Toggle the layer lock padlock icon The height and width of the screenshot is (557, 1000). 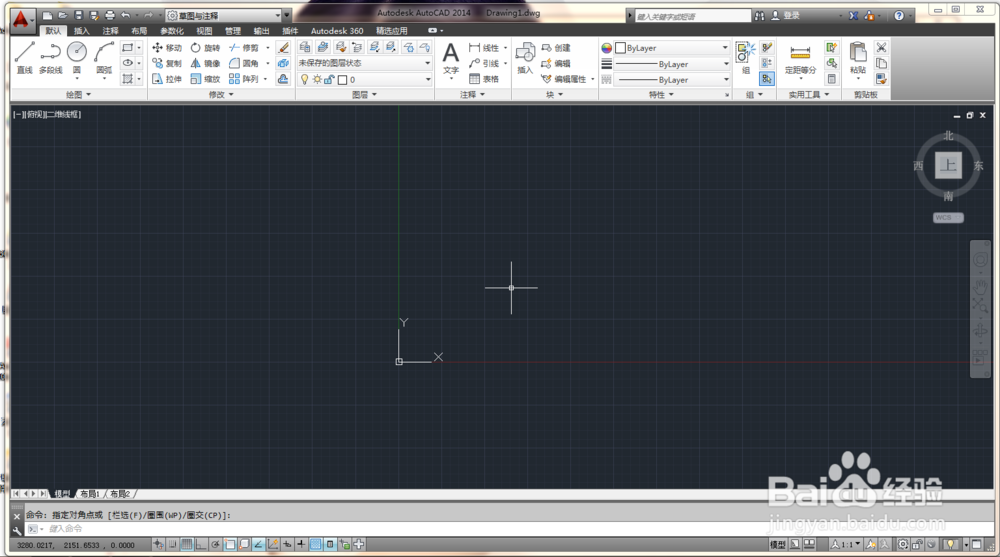(329, 79)
